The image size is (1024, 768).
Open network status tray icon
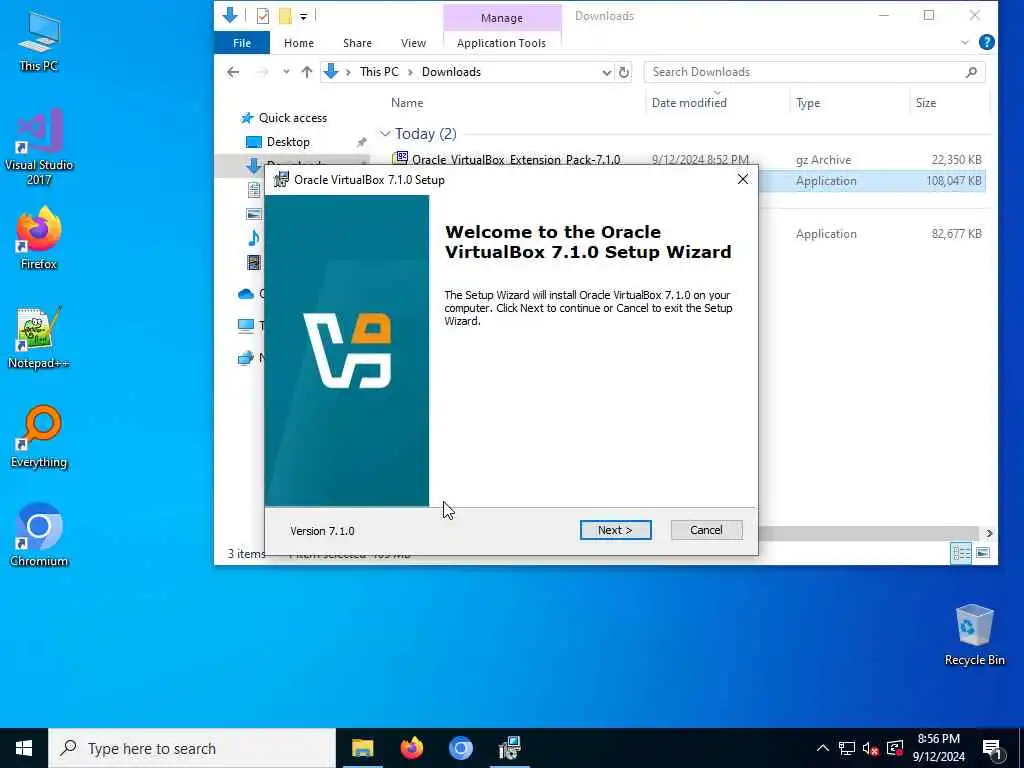pyautogui.click(x=847, y=748)
